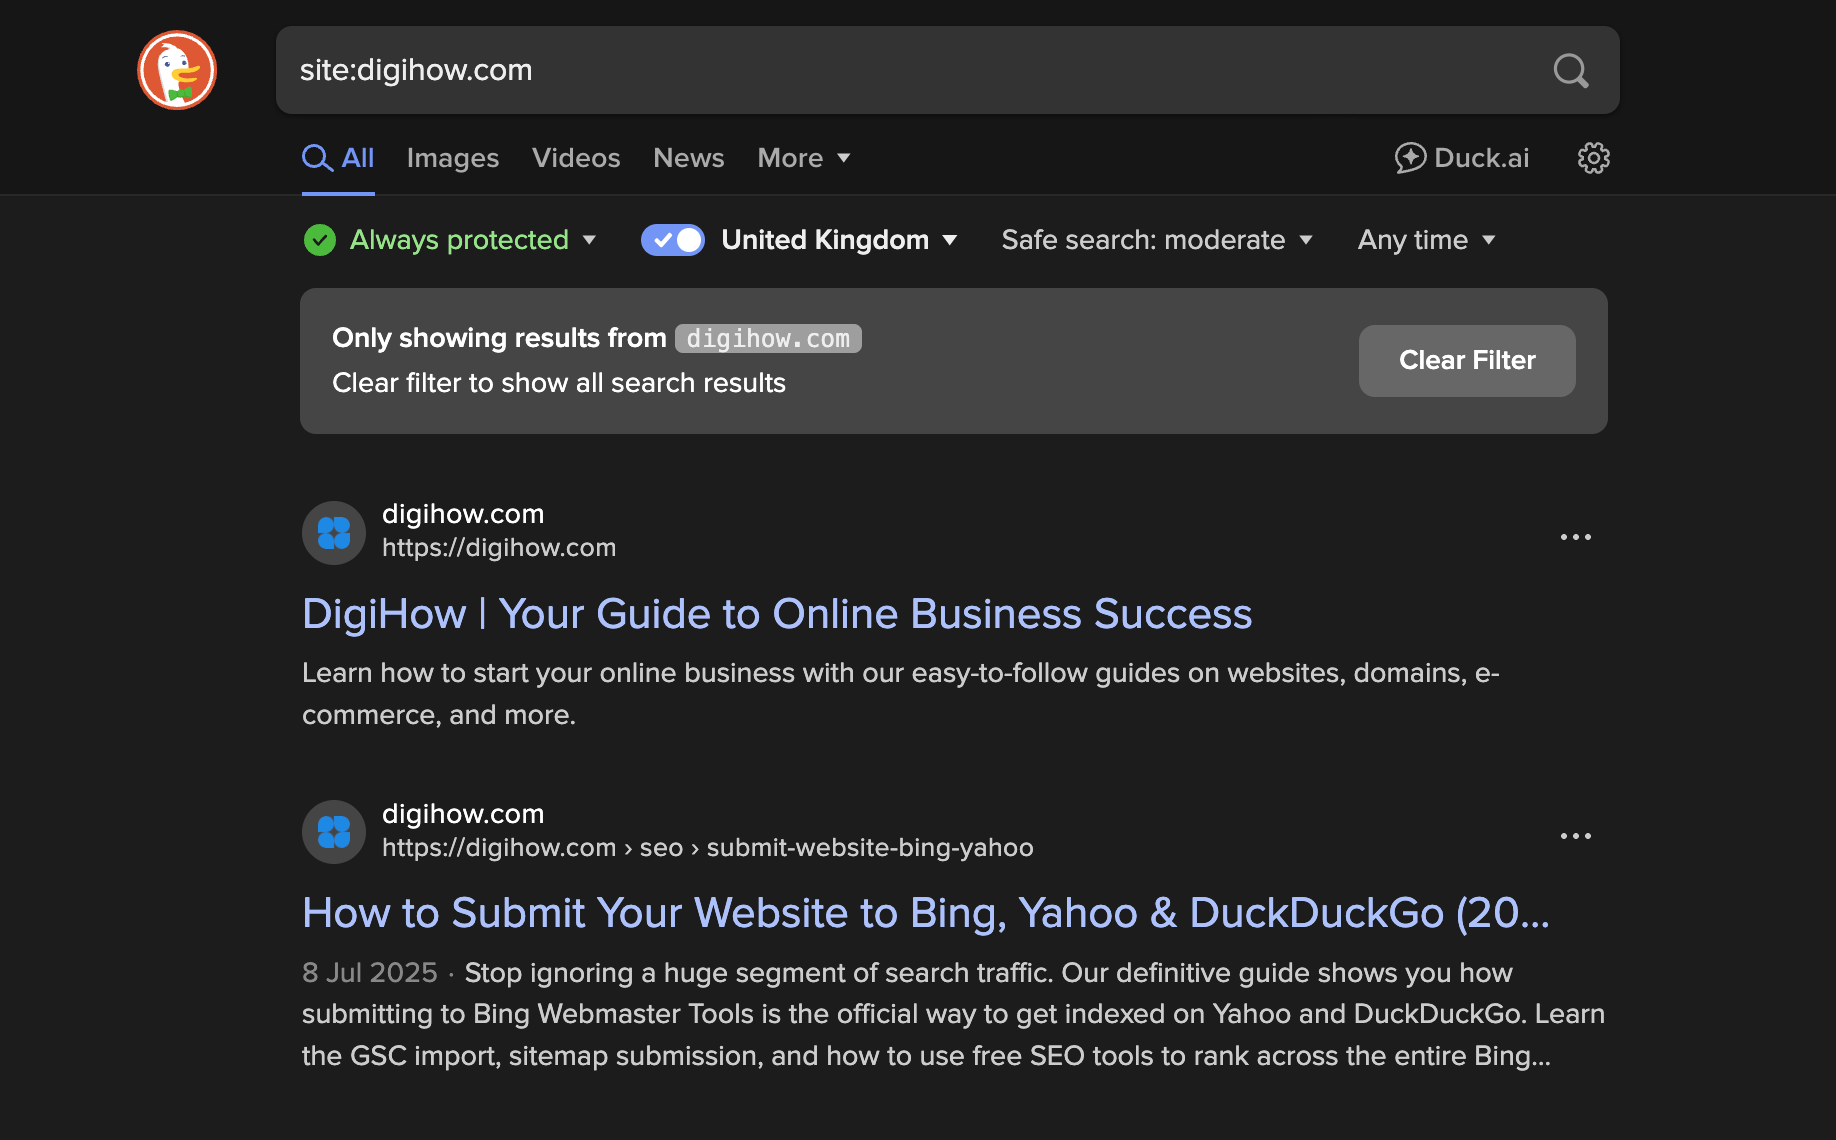Click the digihow.com favicon on second result
This screenshot has width=1836, height=1140.
(333, 831)
